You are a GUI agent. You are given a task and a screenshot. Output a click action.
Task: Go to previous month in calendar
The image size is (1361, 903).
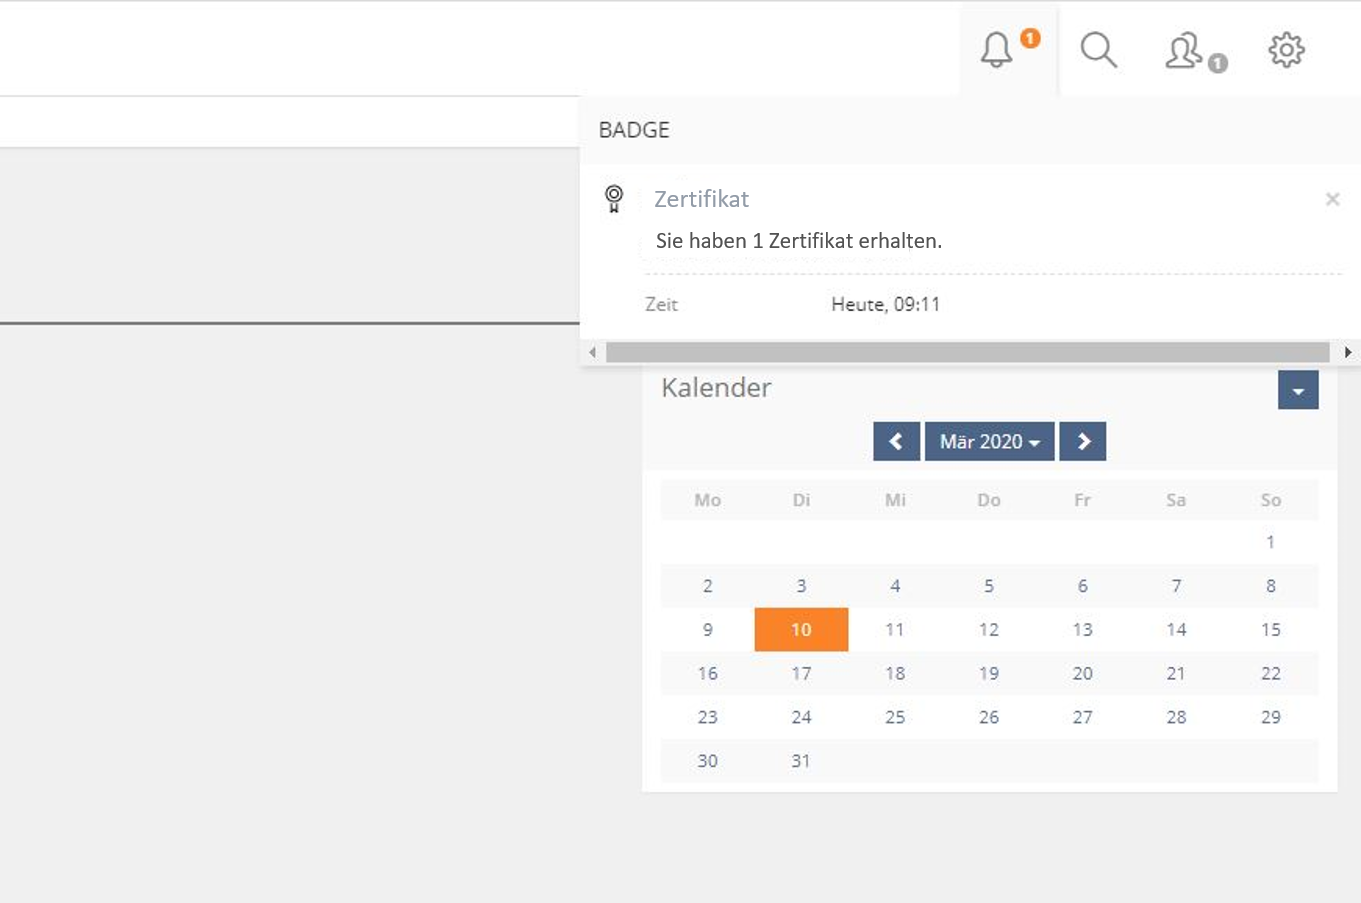click(896, 441)
